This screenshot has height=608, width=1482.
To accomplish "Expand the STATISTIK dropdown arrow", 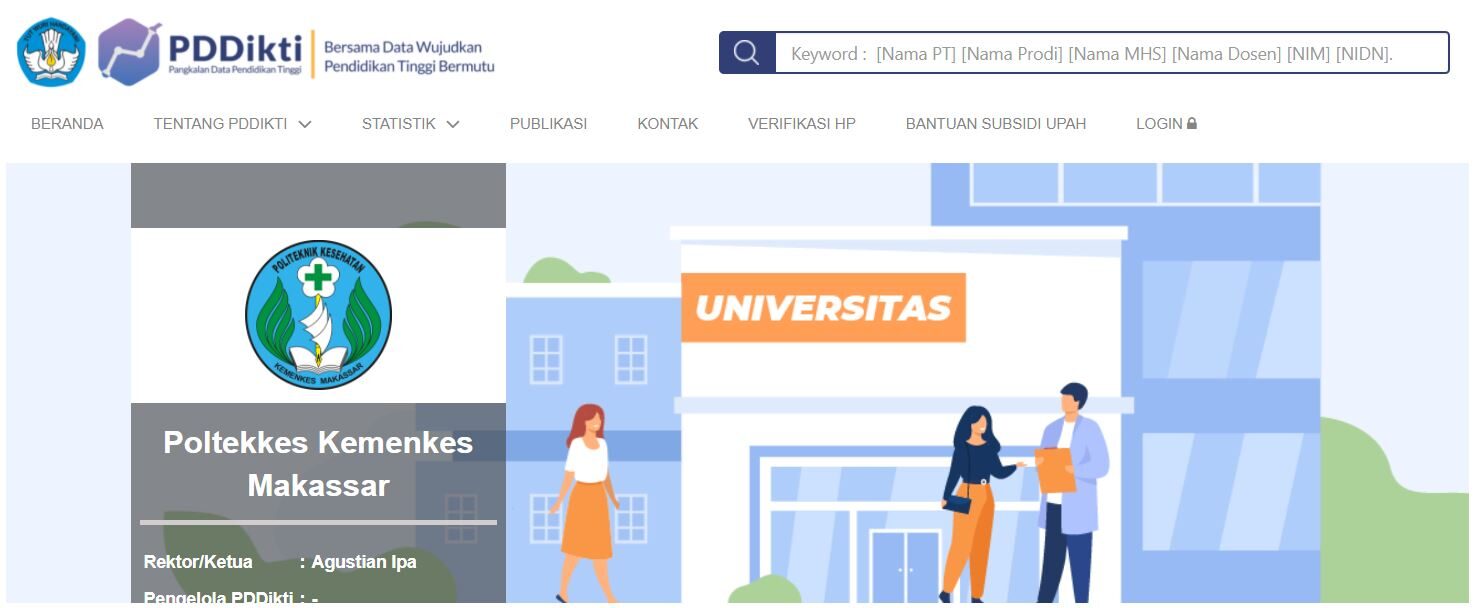I will pyautogui.click(x=453, y=124).
